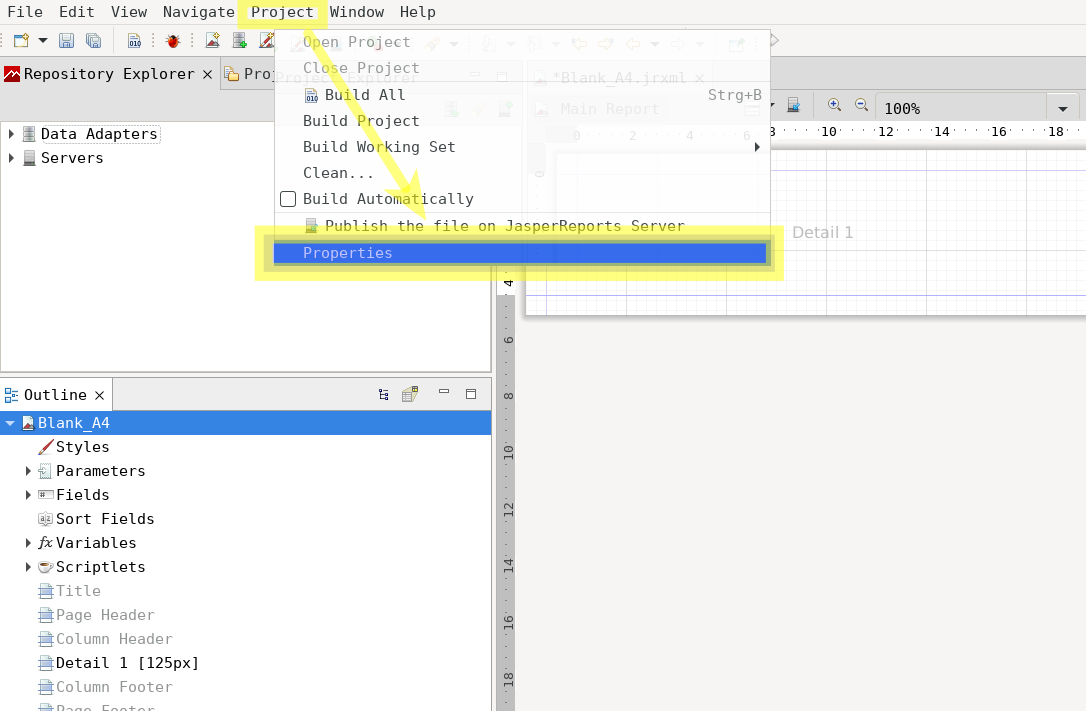This screenshot has width=1086, height=711.
Task: Choose Build All from Project menu
Action: [x=365, y=95]
